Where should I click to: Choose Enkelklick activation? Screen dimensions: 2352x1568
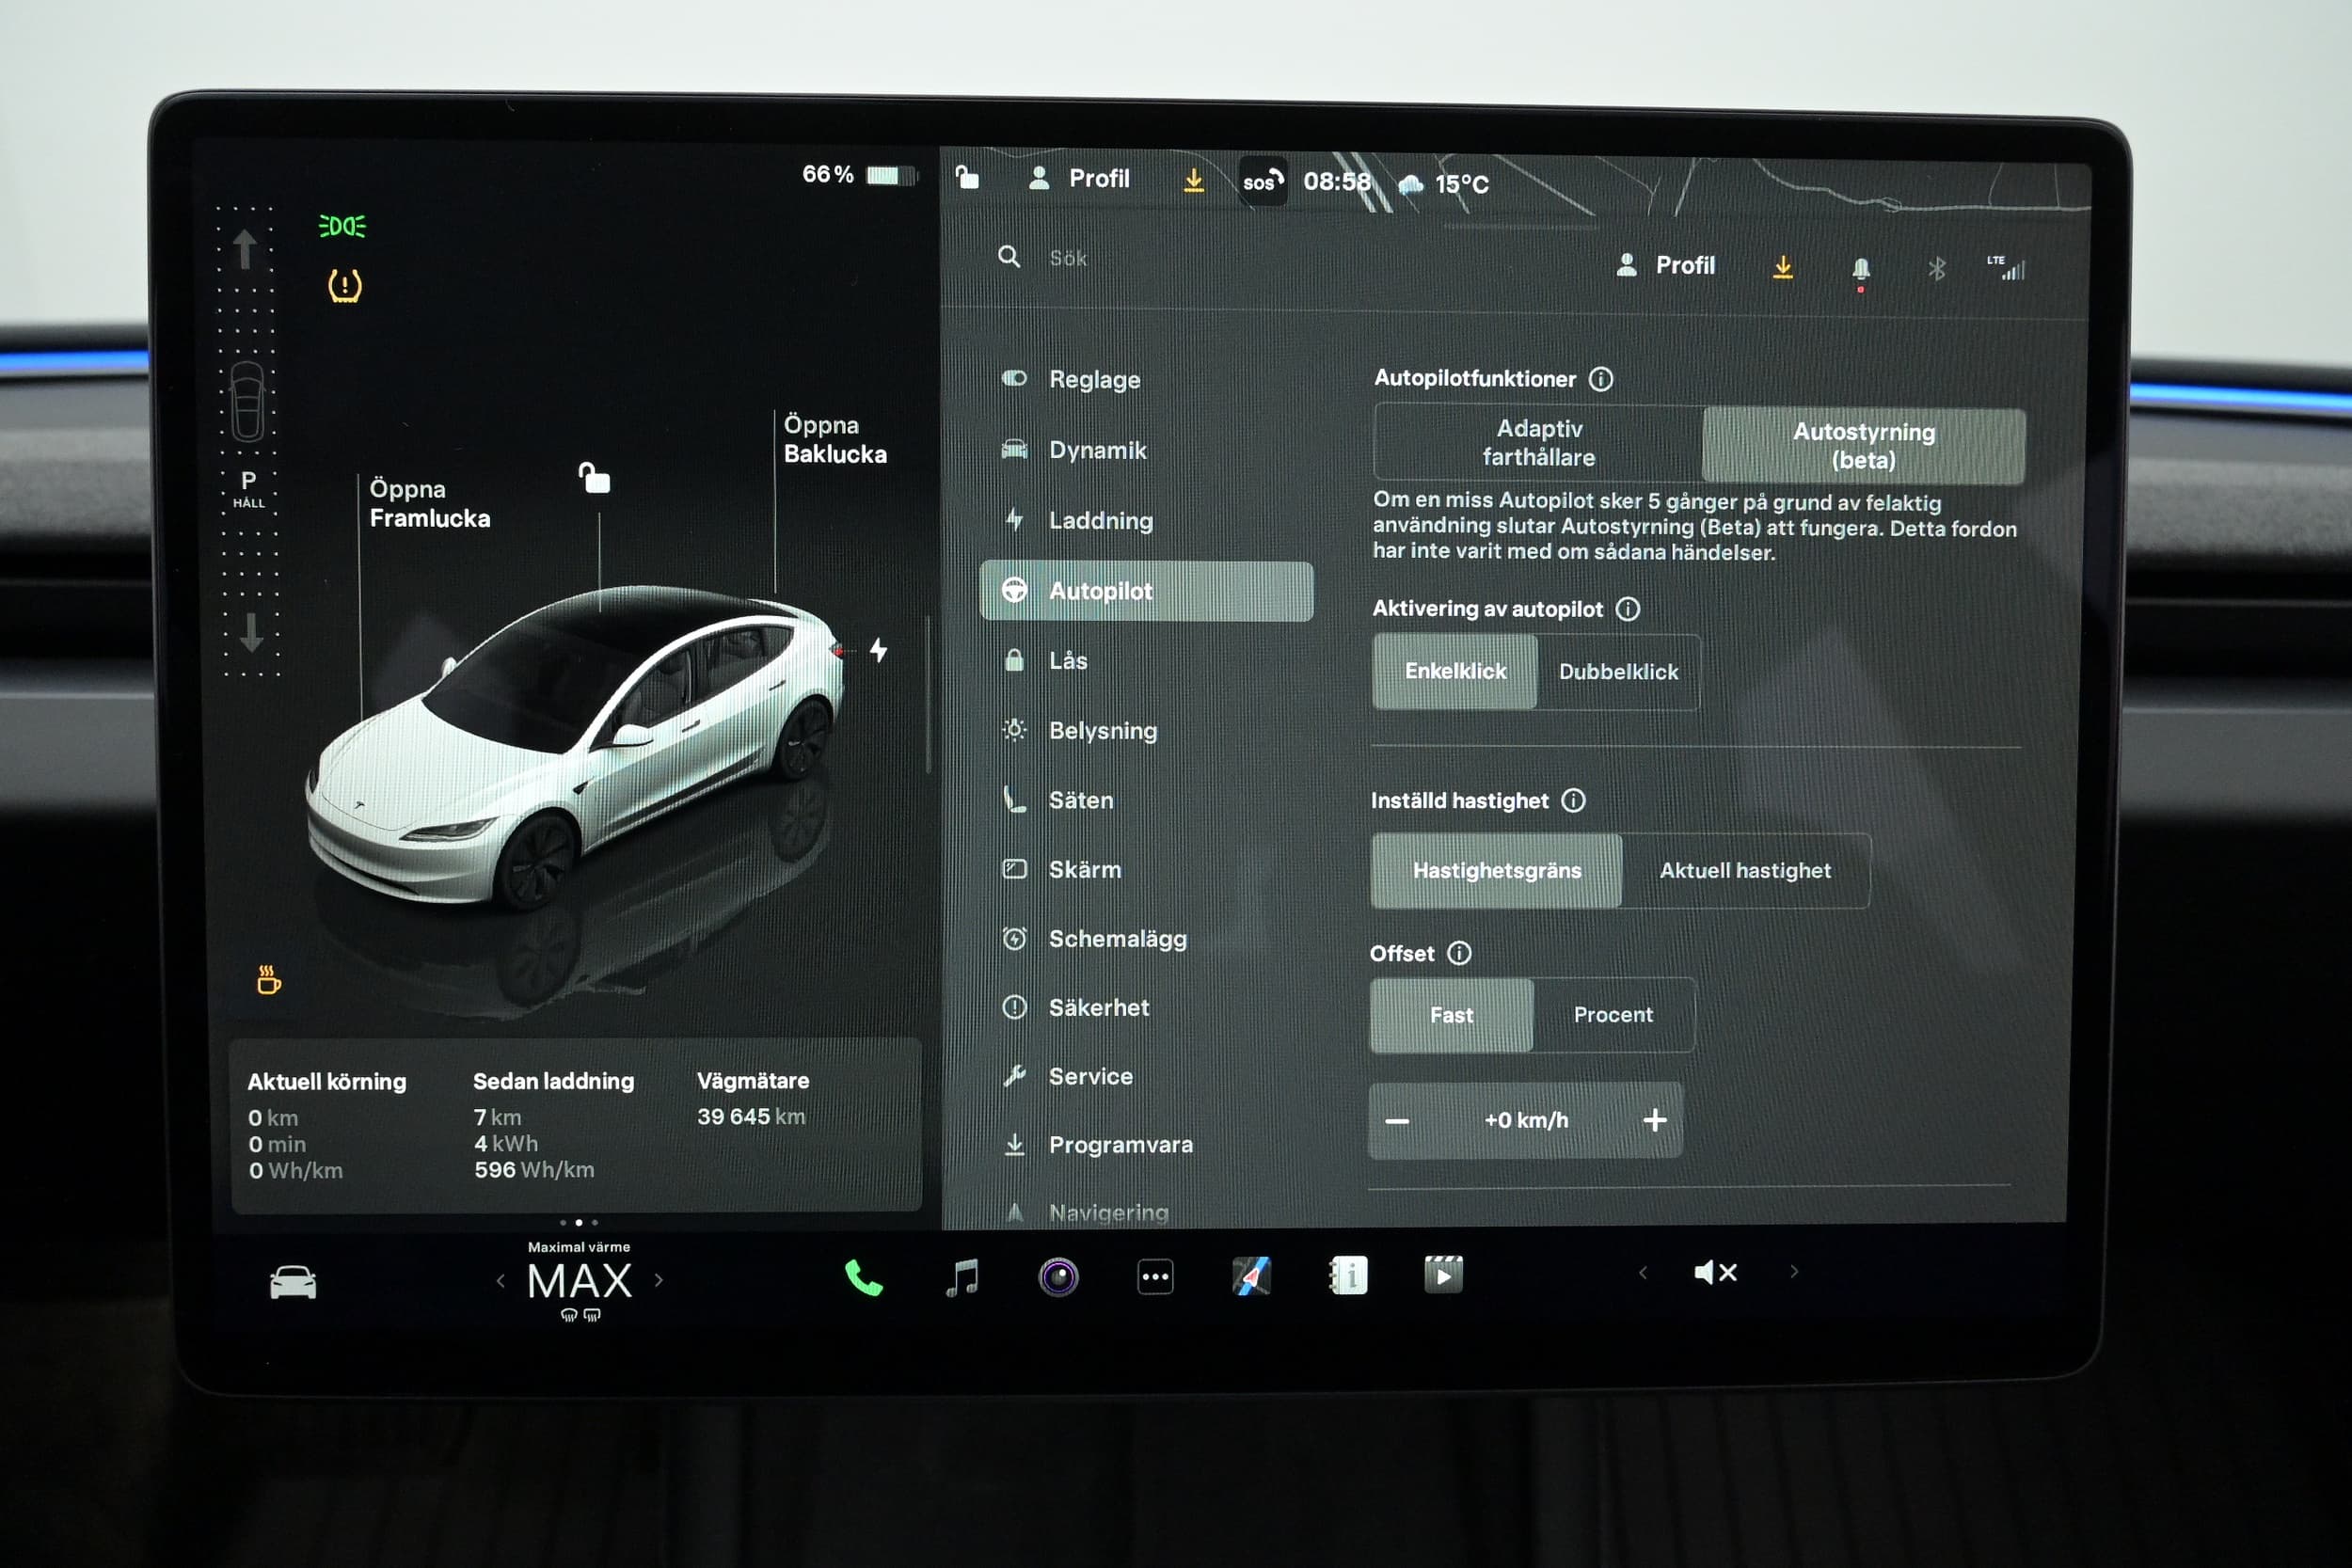[x=1454, y=671]
